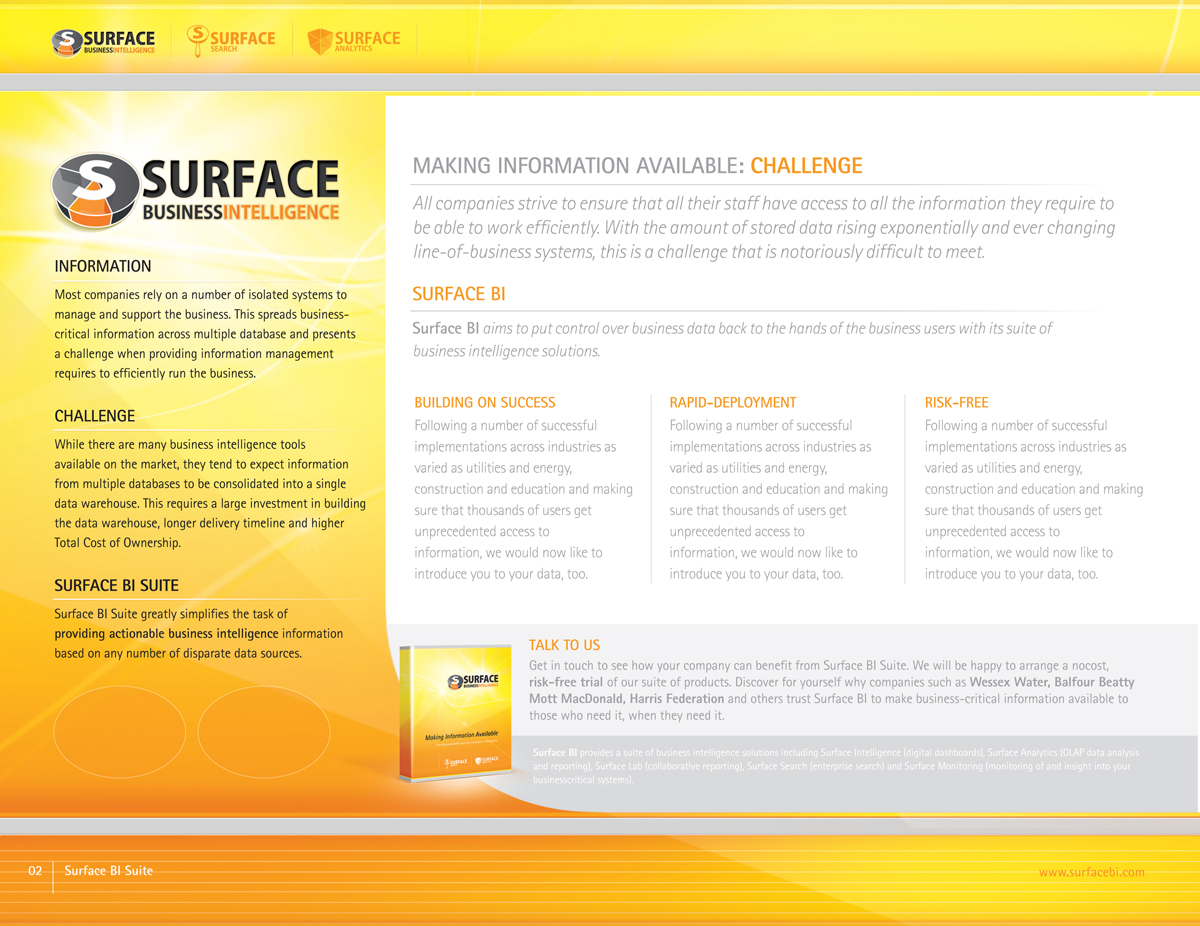Click the CHALLENGE sidebar heading
The image size is (1200, 926).
point(94,416)
